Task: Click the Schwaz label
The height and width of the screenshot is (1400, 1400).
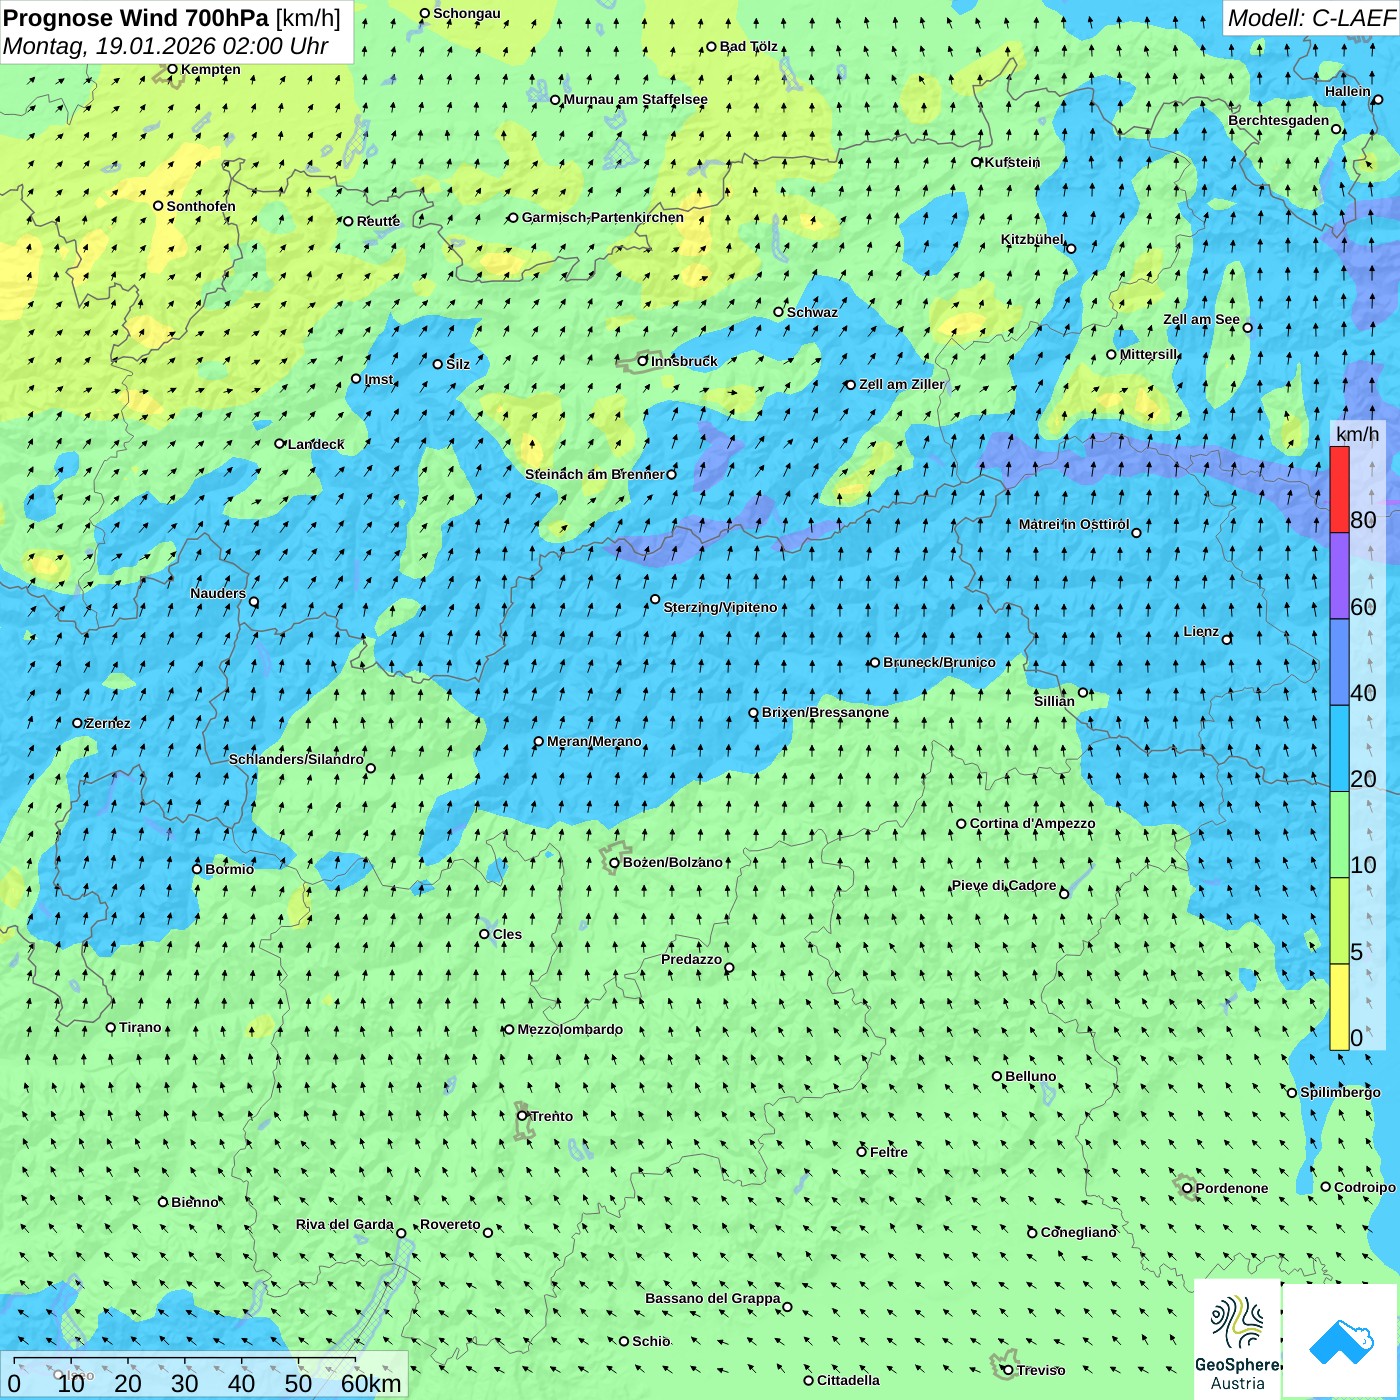Action: [x=812, y=312]
